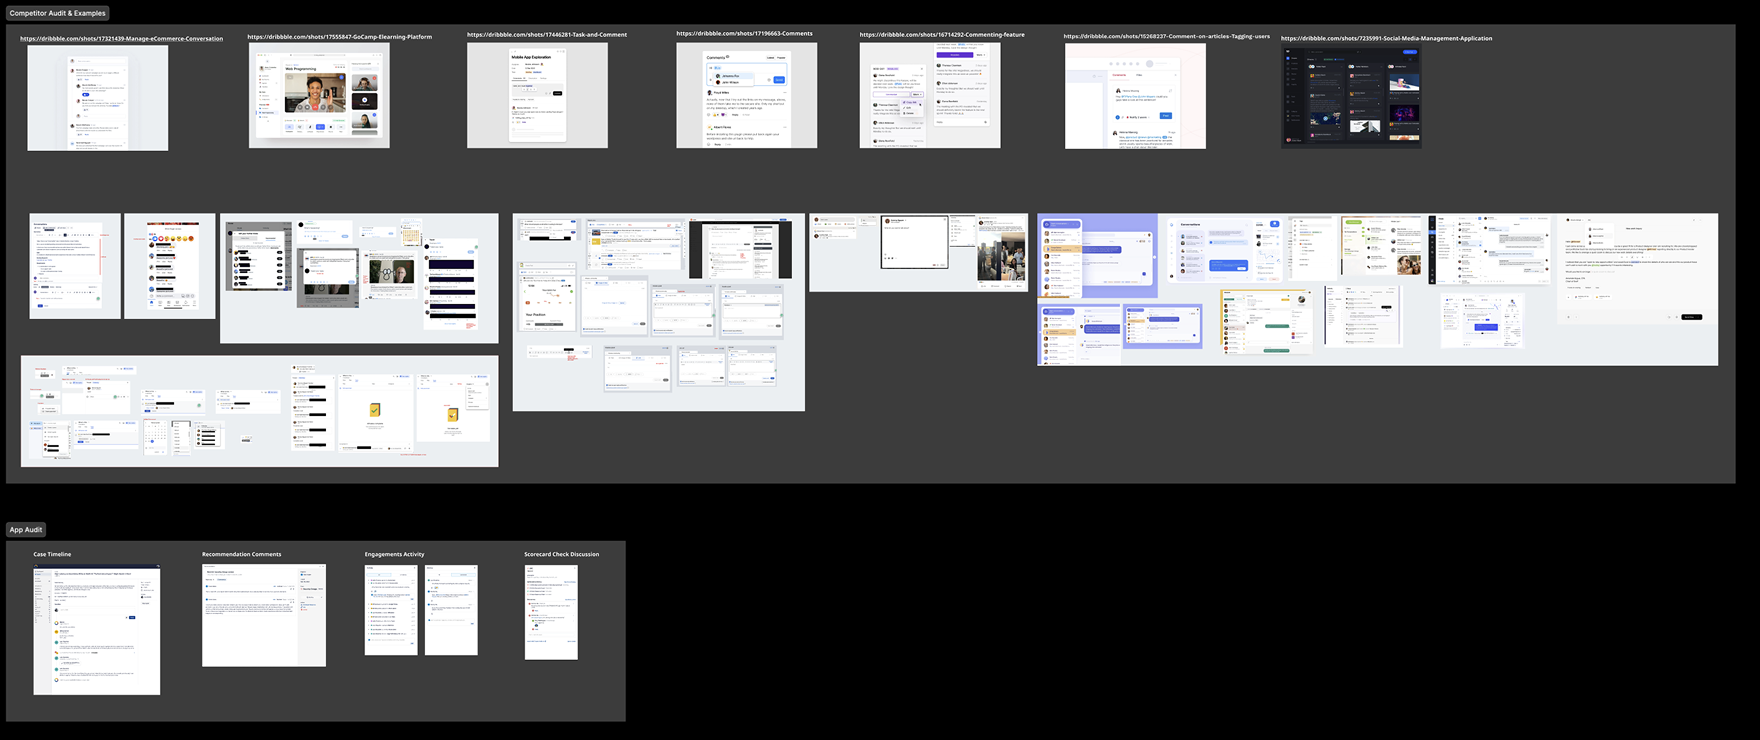Select the eCommerce conversation screenshot thumbnail
This screenshot has width=1760, height=740.
(98, 98)
